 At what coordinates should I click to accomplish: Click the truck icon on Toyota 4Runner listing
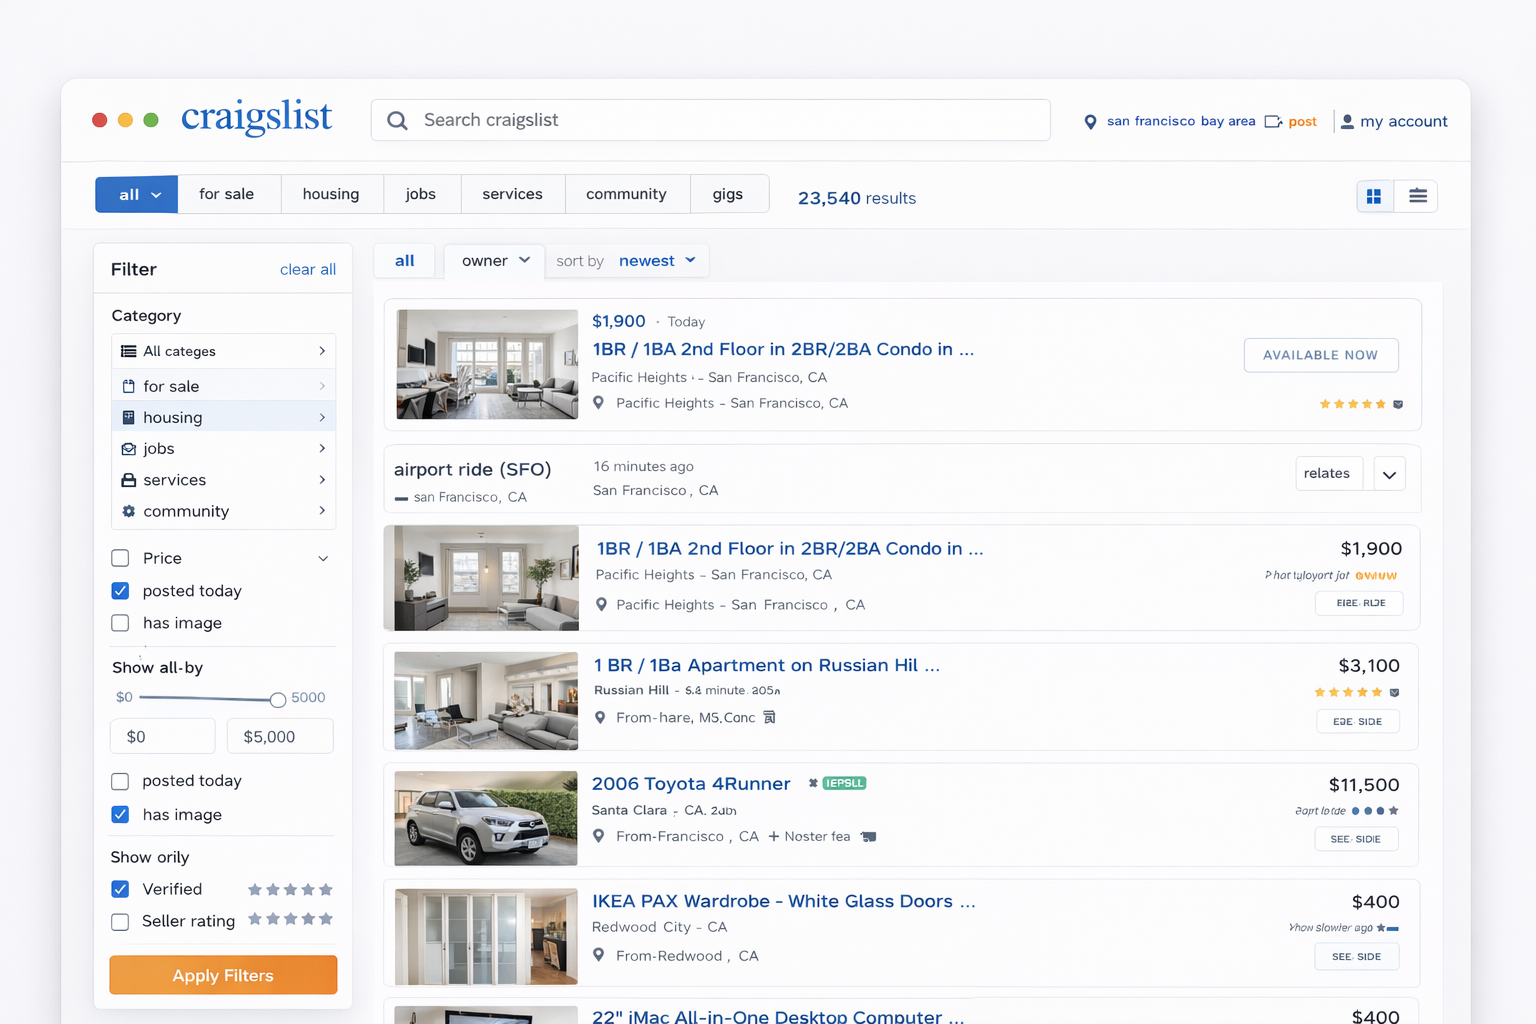868,837
